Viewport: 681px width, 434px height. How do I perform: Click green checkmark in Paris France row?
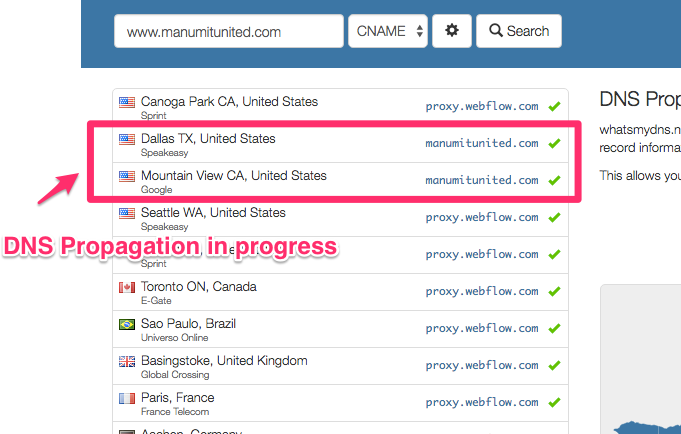coord(554,402)
